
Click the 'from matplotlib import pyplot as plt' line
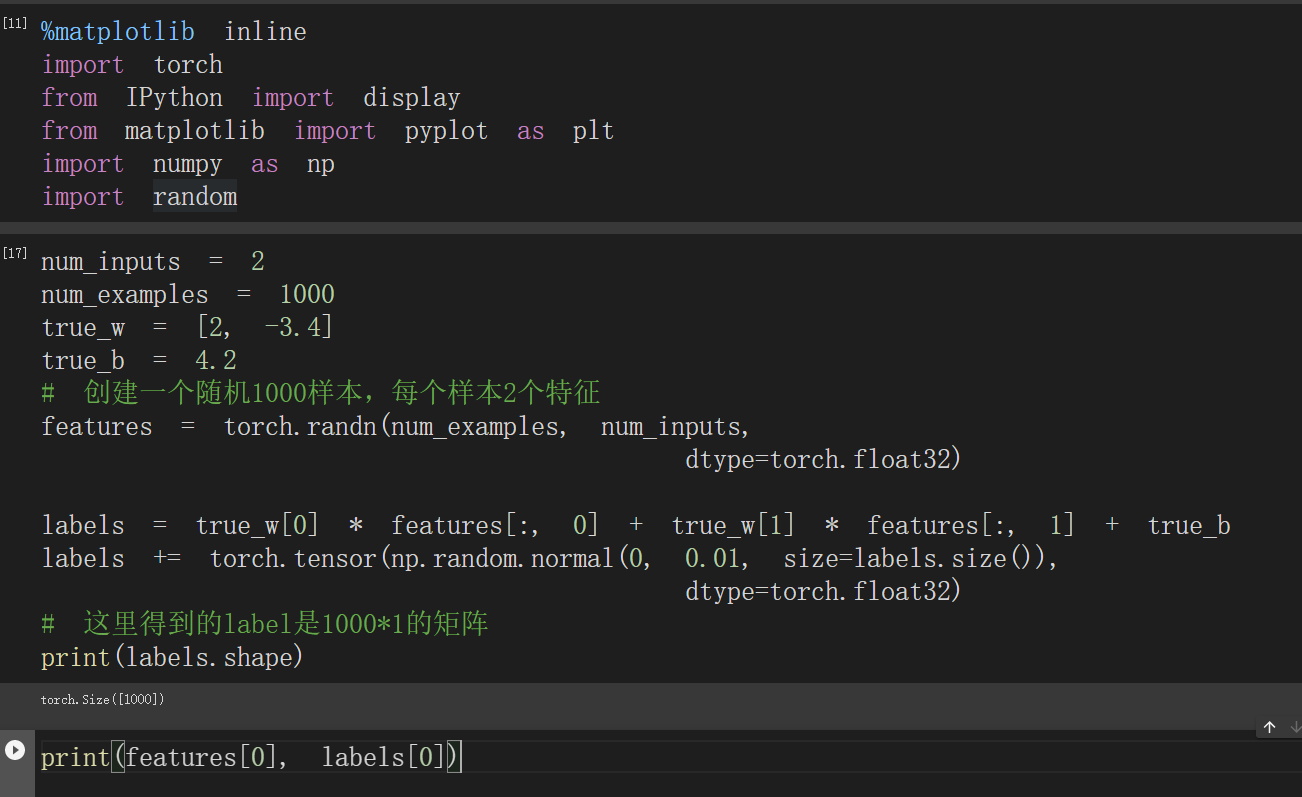point(328,131)
